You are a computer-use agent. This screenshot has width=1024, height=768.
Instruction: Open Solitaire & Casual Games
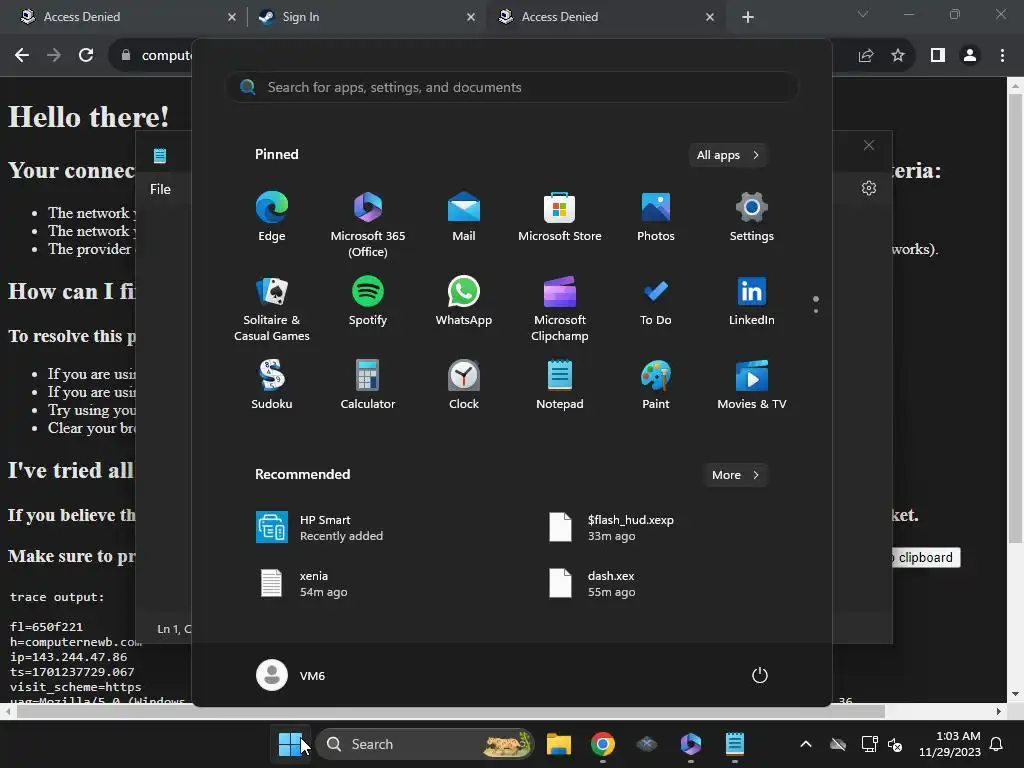pos(272,308)
